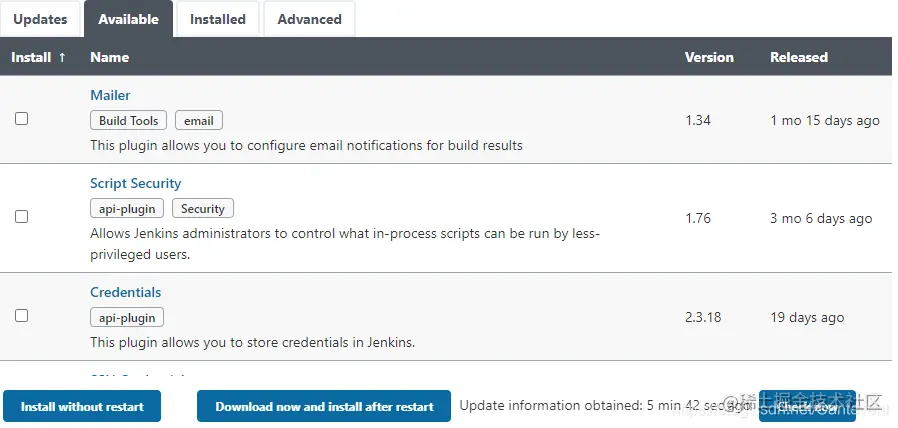Viewport: 898px width, 428px height.
Task: Select the Available tab
Action: pyautogui.click(x=128, y=19)
